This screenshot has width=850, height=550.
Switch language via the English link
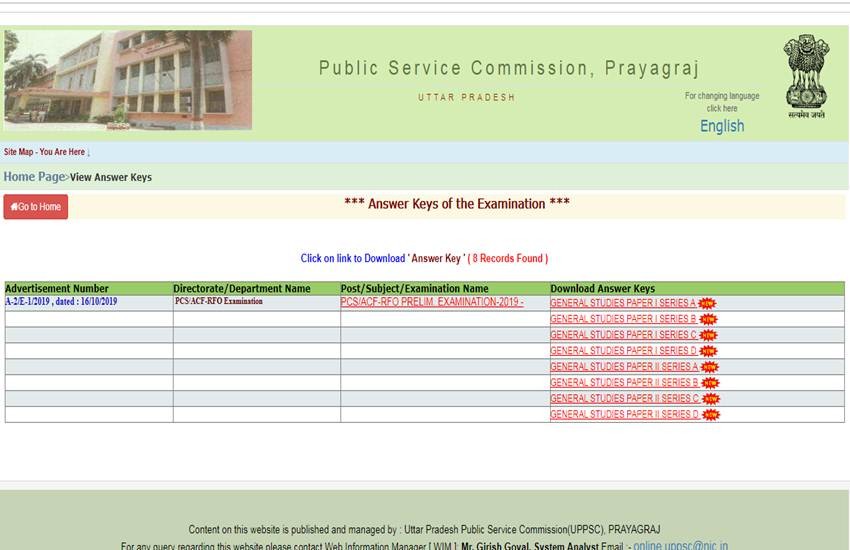[721, 126]
